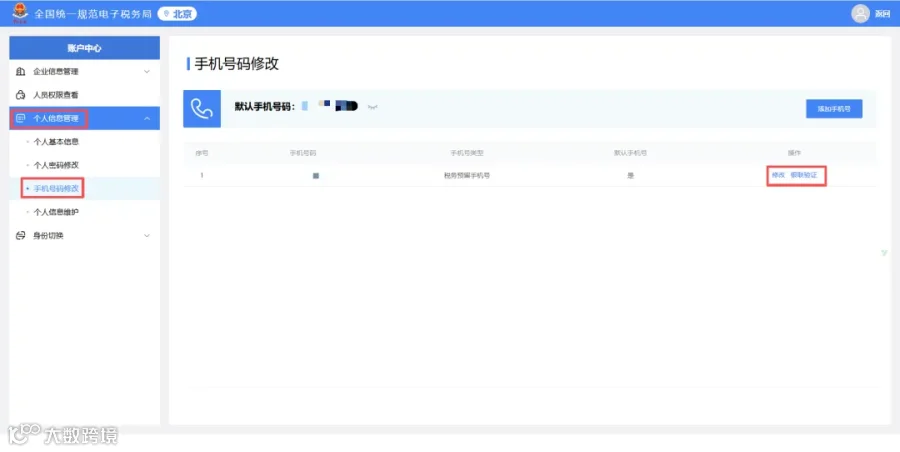
Task: Expand the 企业信息管理 chevron
Action: coord(147,72)
